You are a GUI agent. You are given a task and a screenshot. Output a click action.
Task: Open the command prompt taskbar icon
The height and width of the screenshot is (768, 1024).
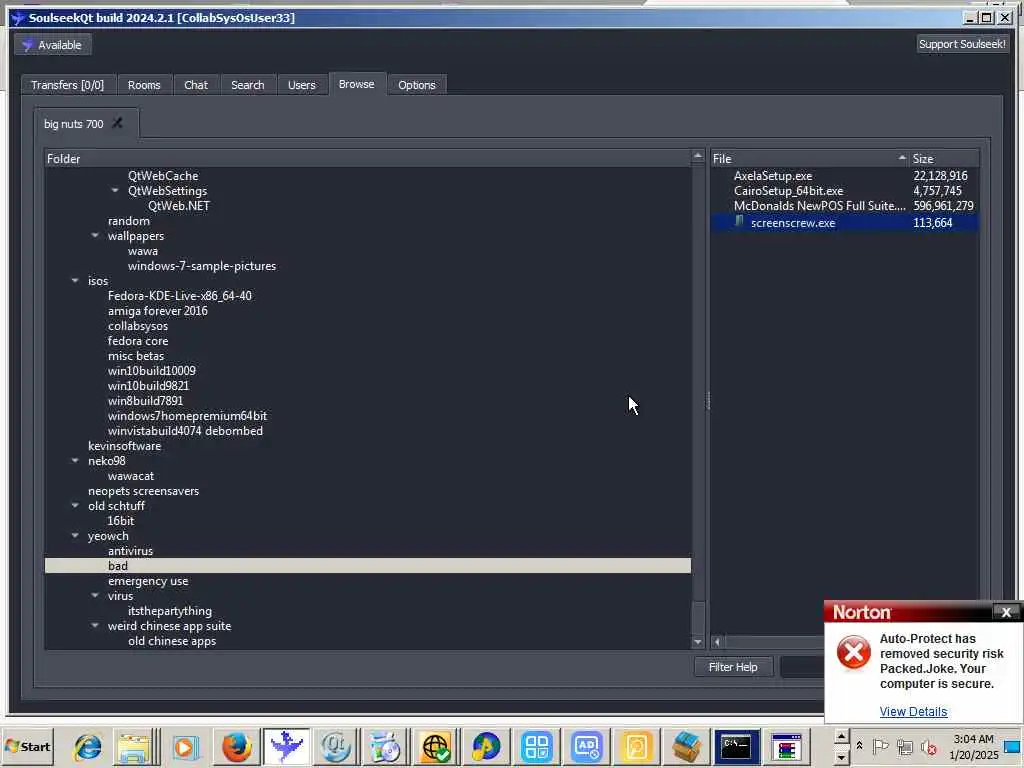point(736,746)
